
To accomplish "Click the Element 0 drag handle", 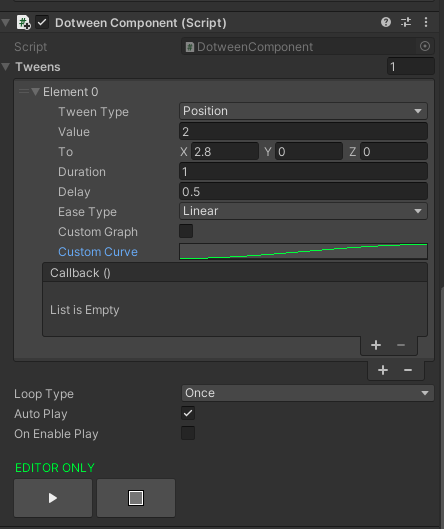I will [24, 91].
